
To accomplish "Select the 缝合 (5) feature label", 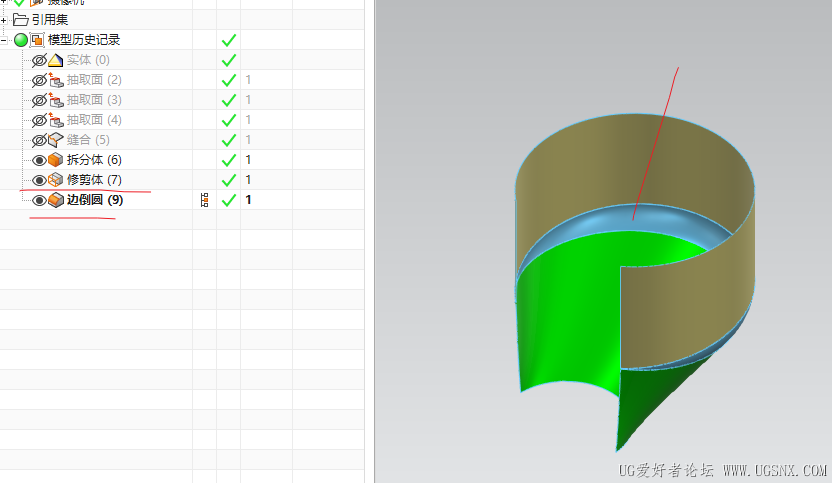I will (x=88, y=140).
